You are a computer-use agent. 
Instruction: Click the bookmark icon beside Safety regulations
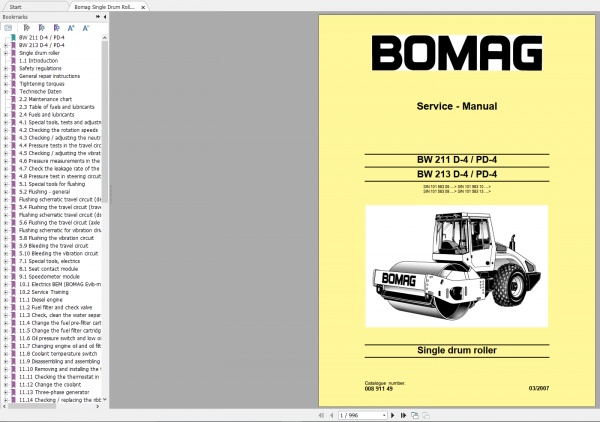13,68
